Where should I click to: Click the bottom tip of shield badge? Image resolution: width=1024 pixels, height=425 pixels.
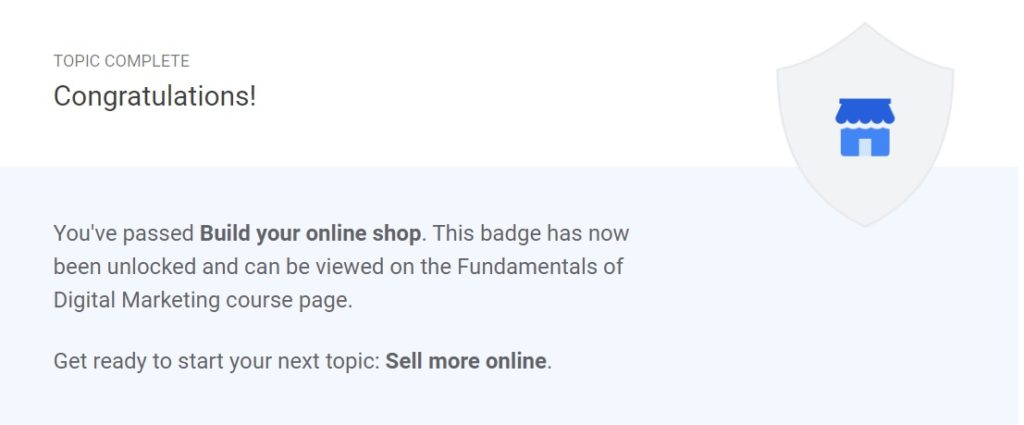[x=865, y=221]
